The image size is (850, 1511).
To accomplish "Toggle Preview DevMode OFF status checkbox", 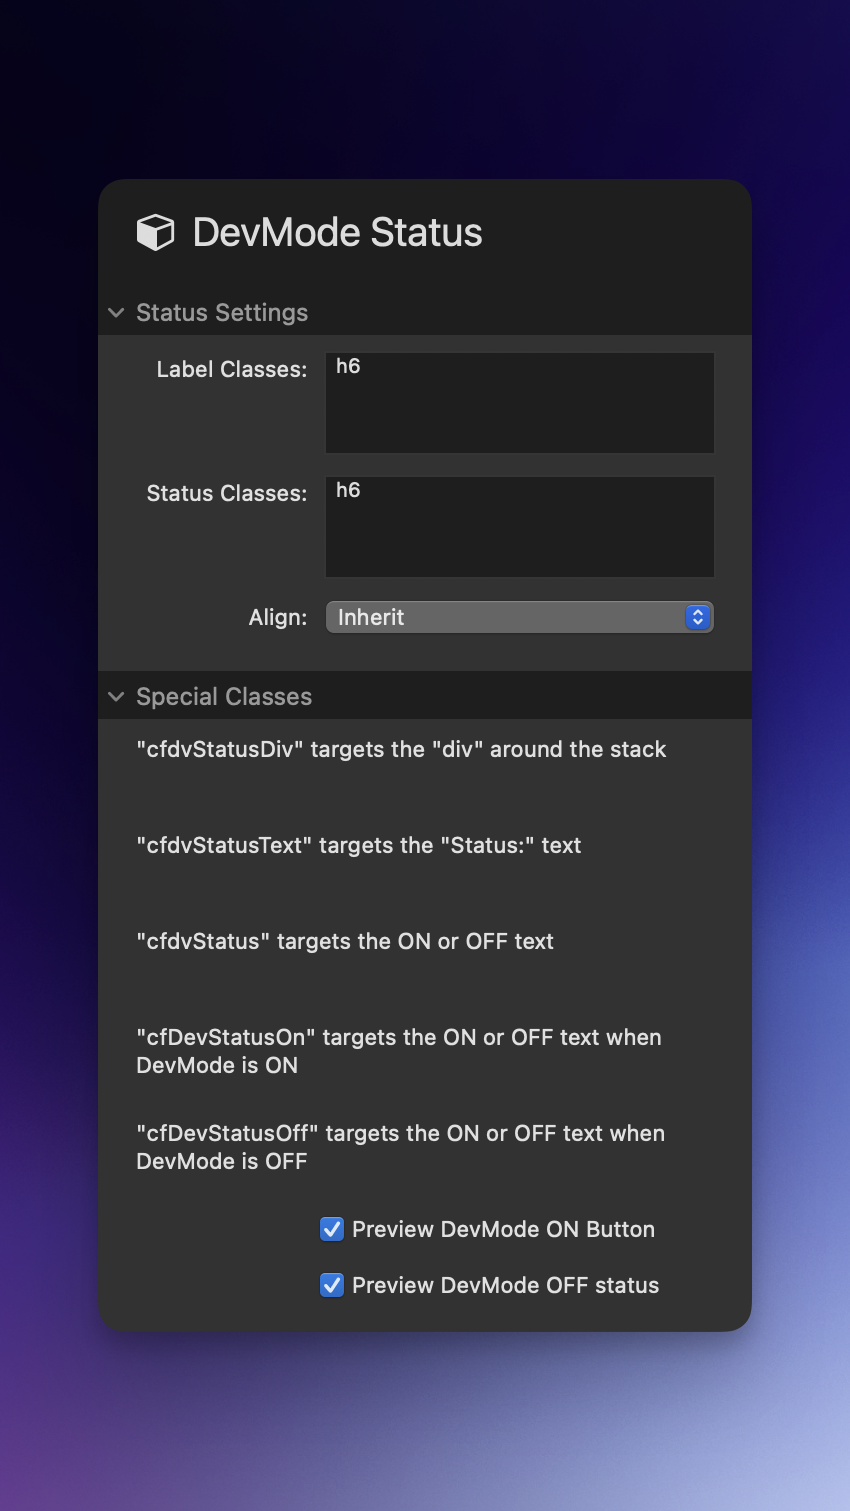I will 332,1285.
